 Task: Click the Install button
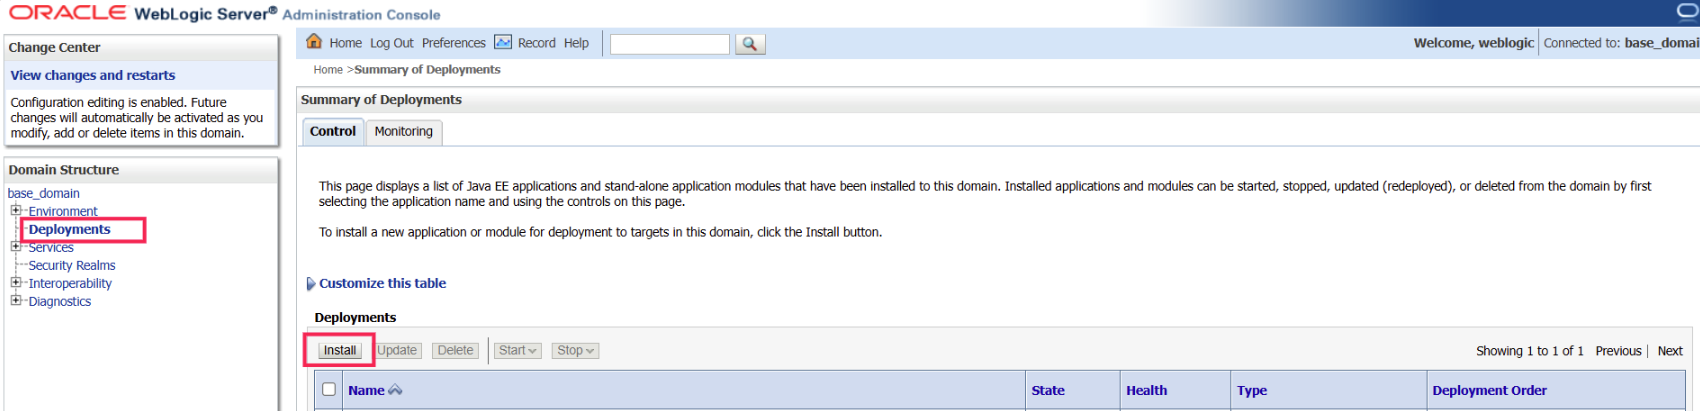340,350
